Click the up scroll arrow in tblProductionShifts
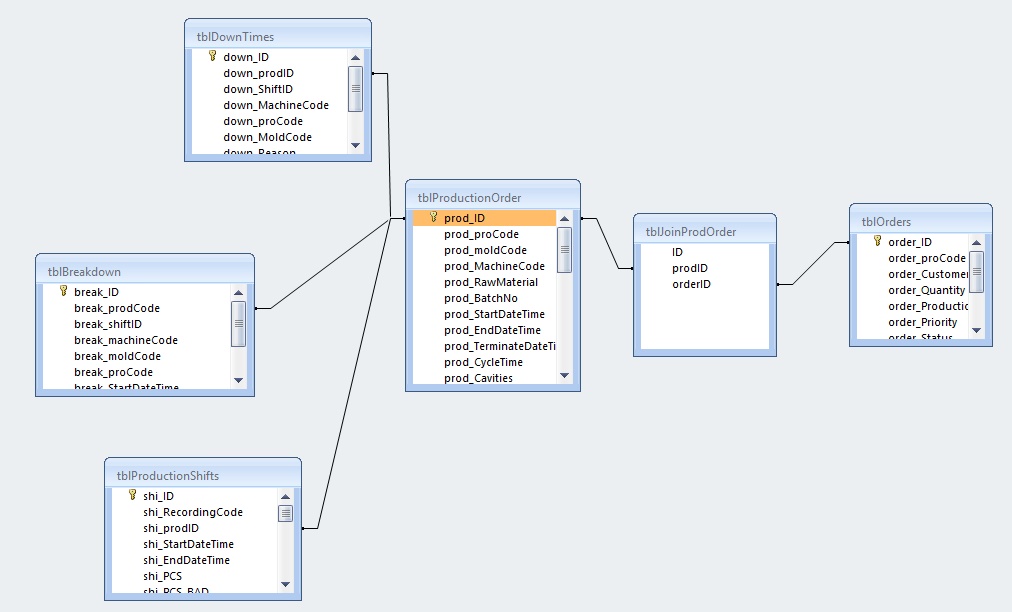This screenshot has height=612, width=1012. (285, 496)
